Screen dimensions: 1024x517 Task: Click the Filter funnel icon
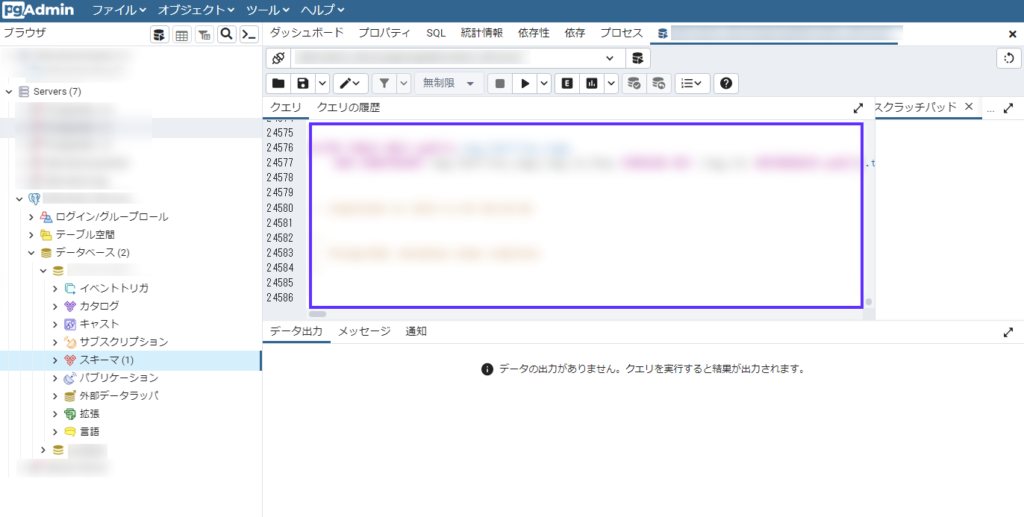tap(385, 84)
